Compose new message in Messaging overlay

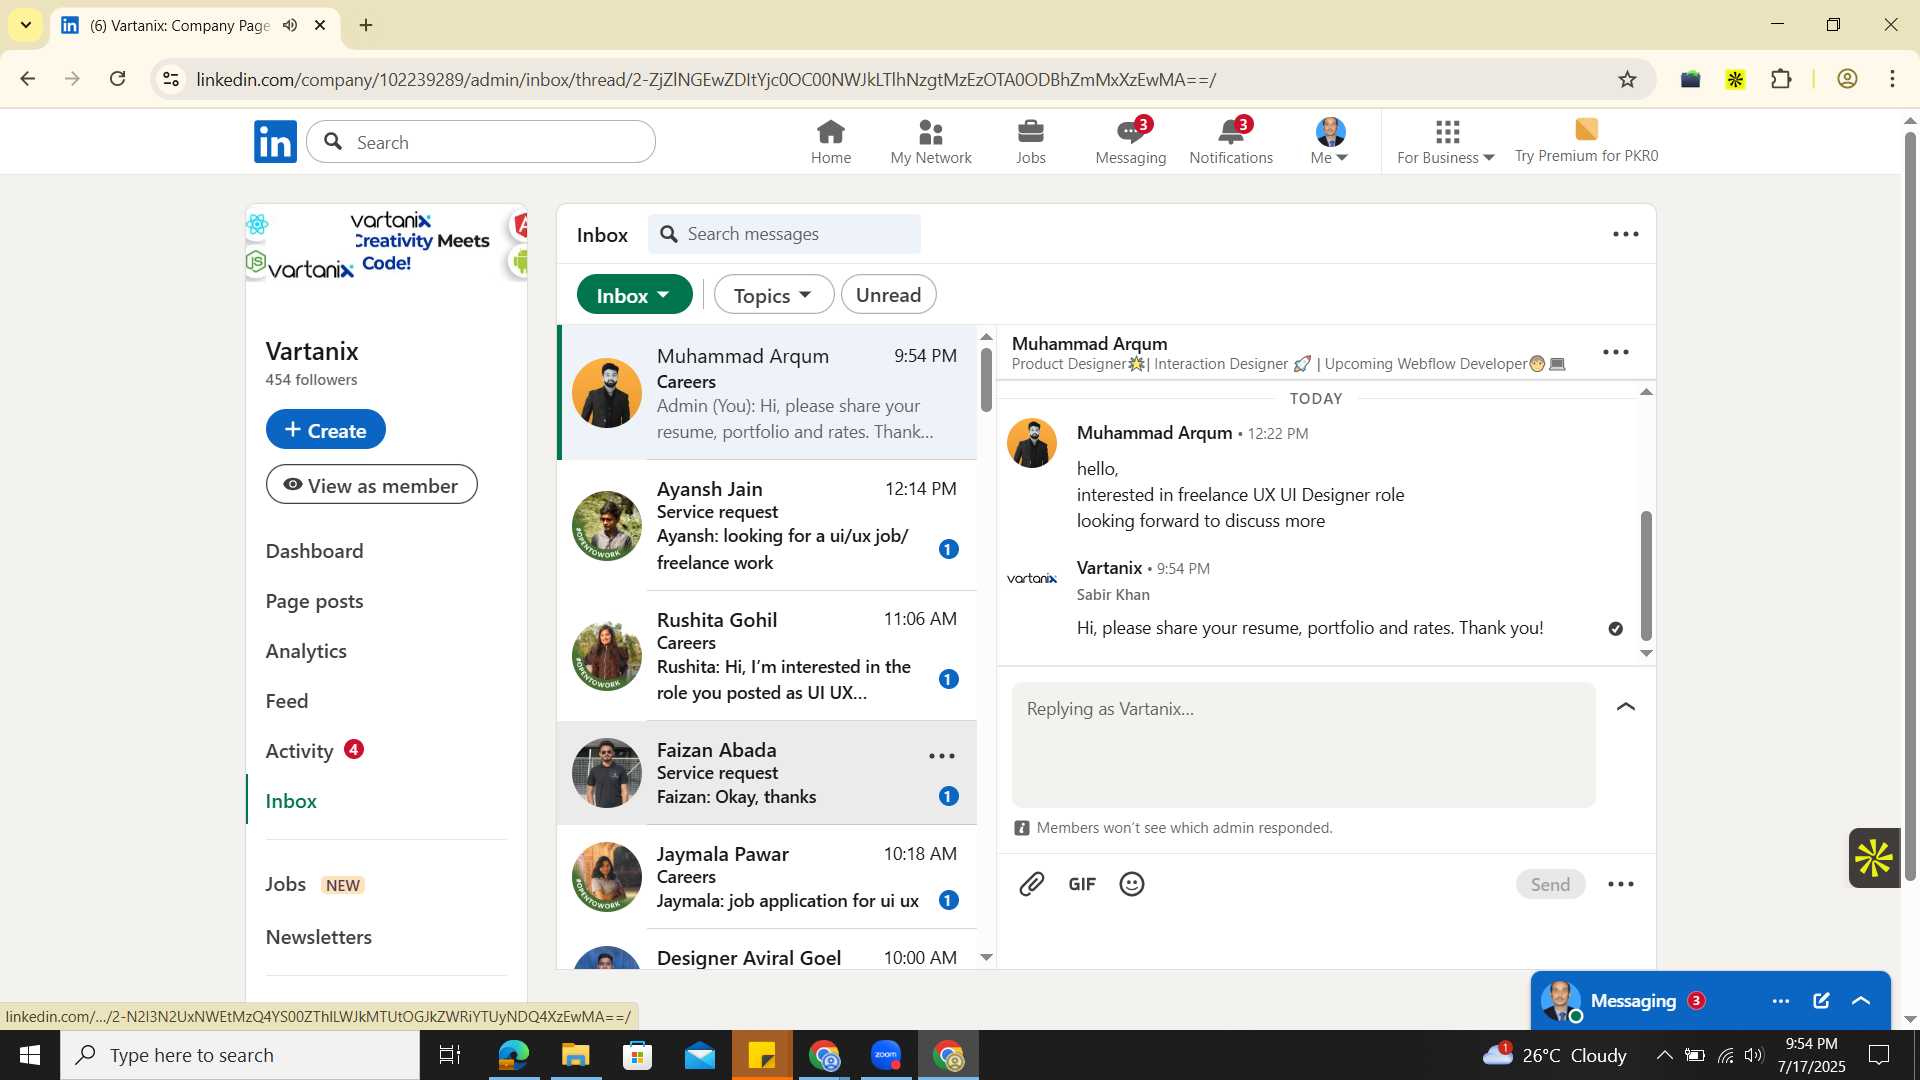(x=1821, y=1001)
